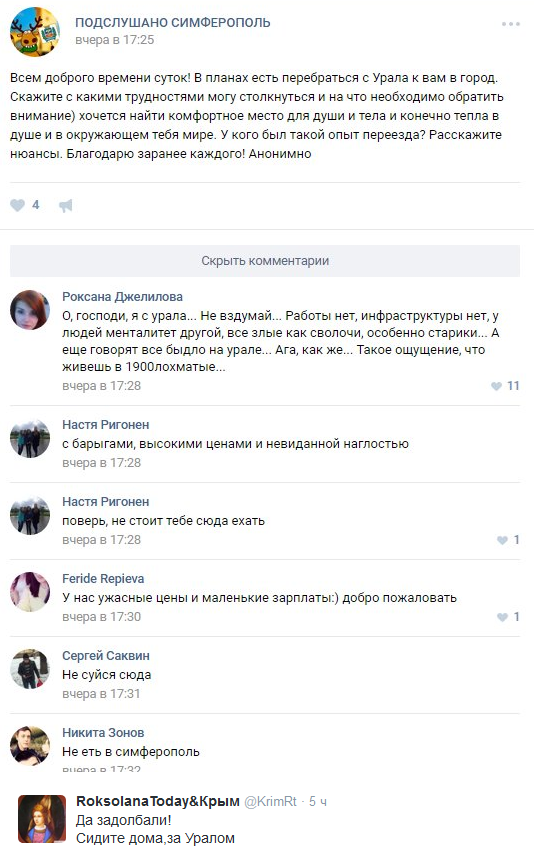Open the @KrimRt handle
Viewport: 534px width, 850px height.
tap(271, 802)
